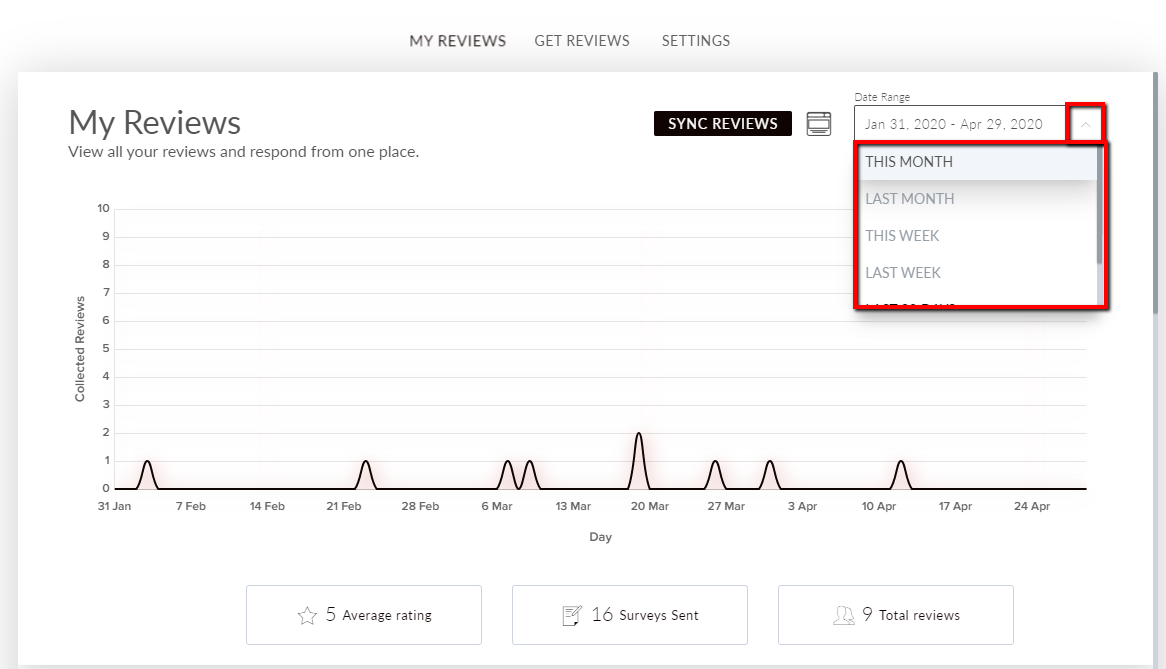This screenshot has width=1166, height=669.
Task: Click the chart peak near 21 Feb
Action: [365, 462]
